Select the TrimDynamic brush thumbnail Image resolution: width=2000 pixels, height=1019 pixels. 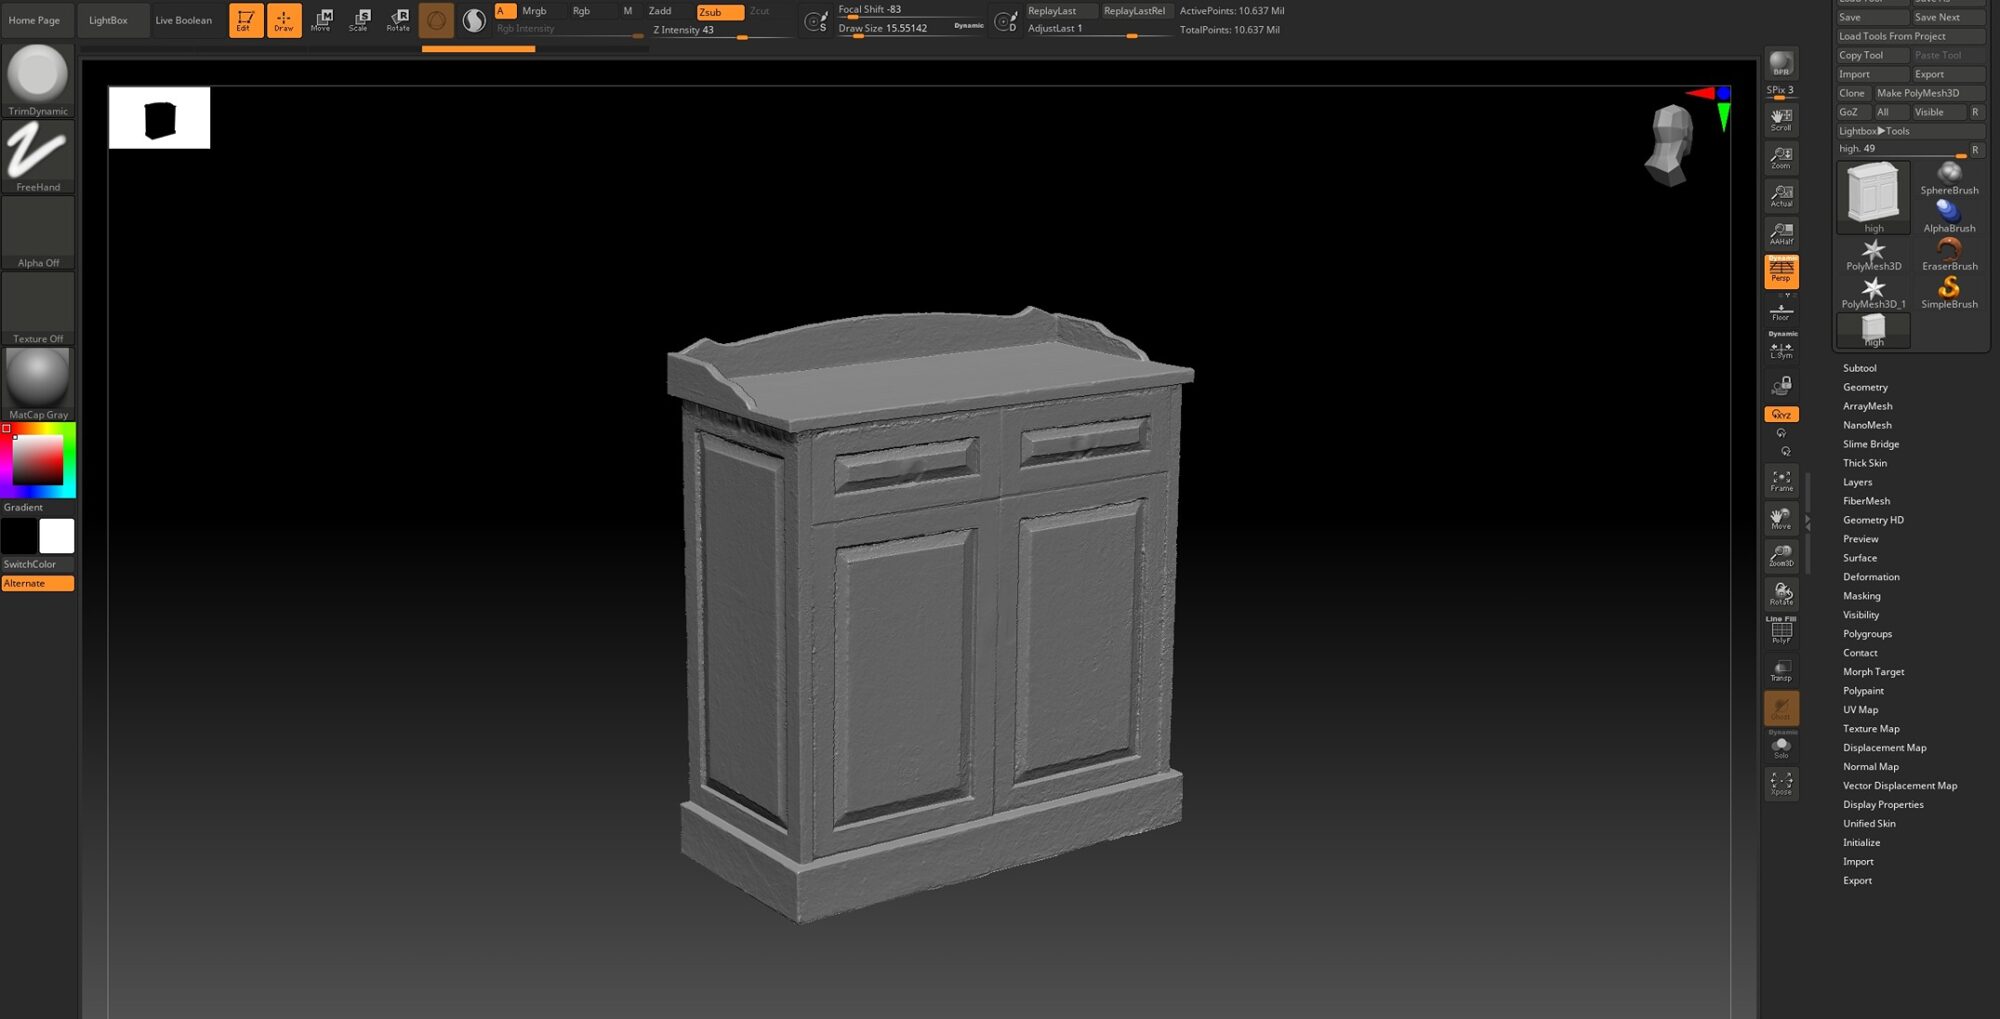click(37, 75)
